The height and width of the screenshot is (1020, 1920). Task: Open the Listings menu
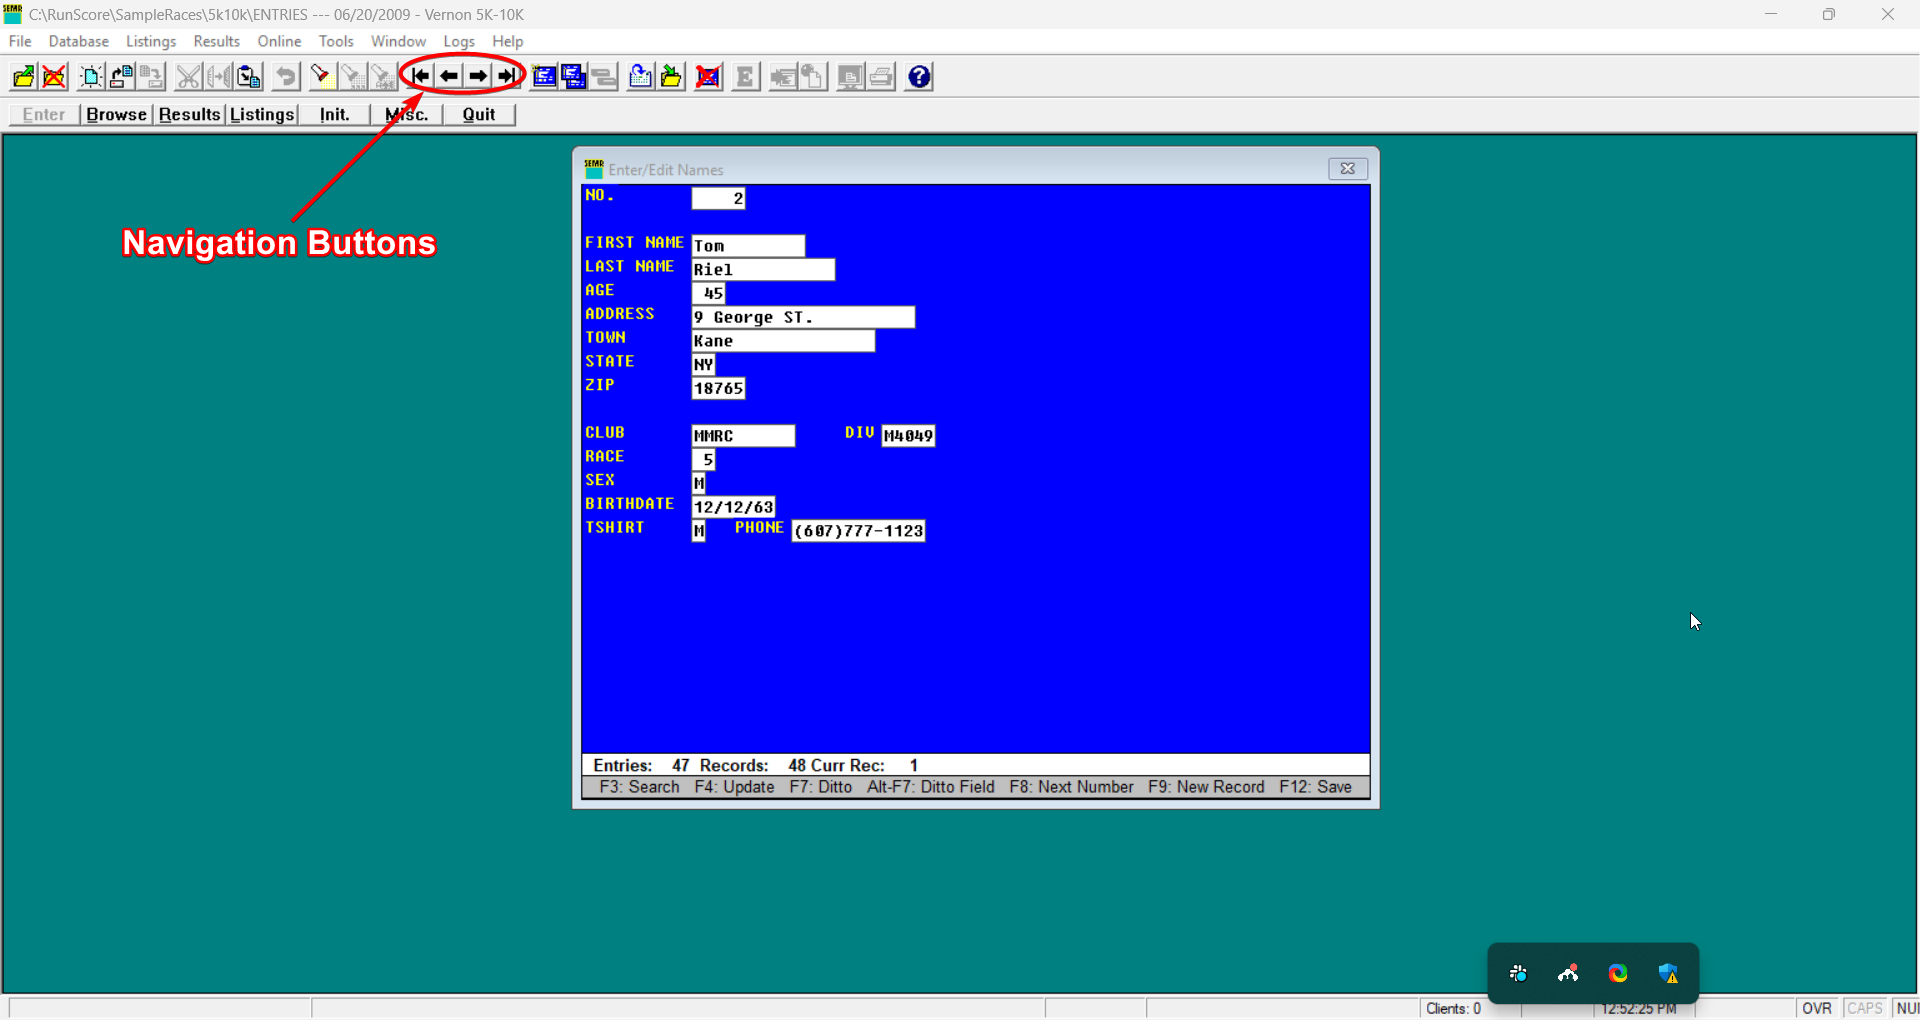pyautogui.click(x=151, y=41)
